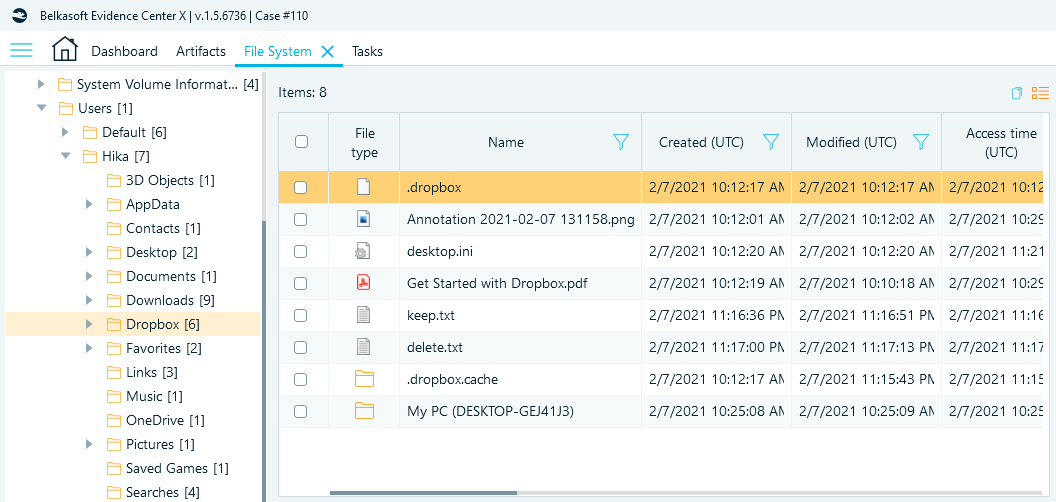Click the desktop.ini settings file icon
This screenshot has width=1056, height=502.
(x=364, y=251)
